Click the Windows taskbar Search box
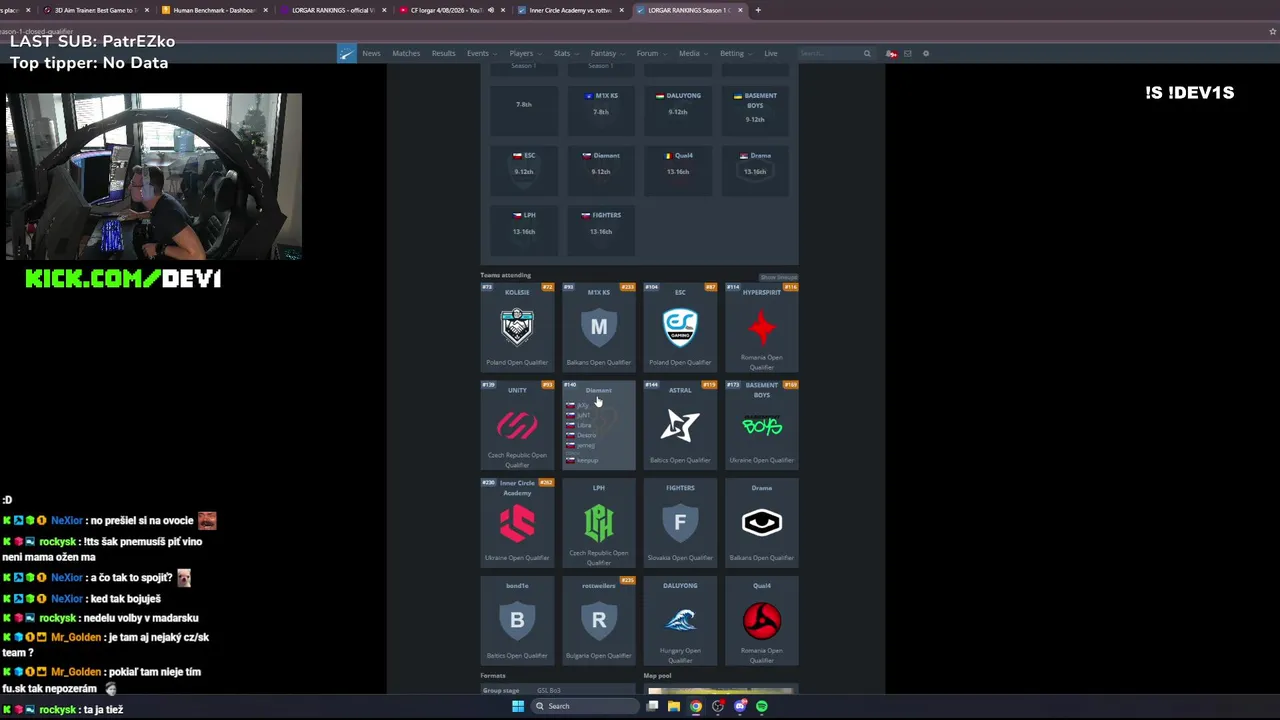The image size is (1280, 720). click(x=585, y=706)
